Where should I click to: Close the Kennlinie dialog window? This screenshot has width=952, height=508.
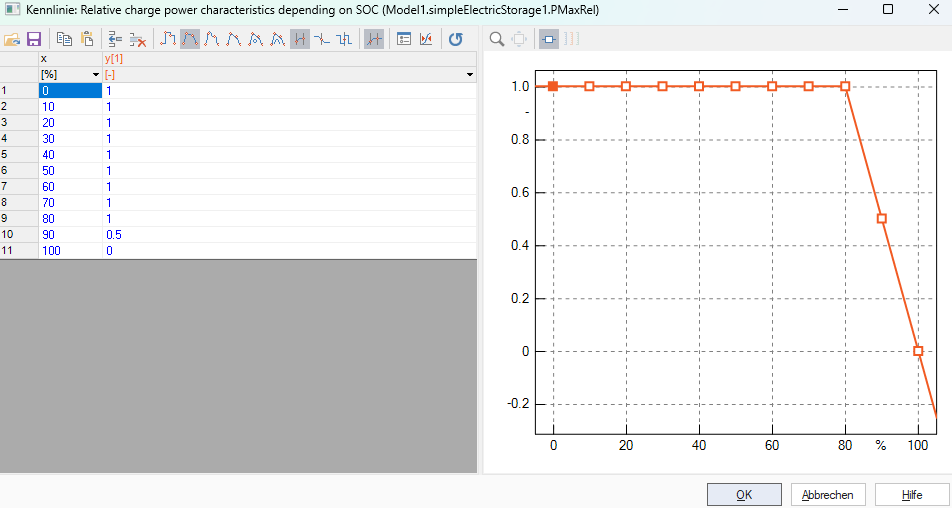pyautogui.click(x=933, y=9)
